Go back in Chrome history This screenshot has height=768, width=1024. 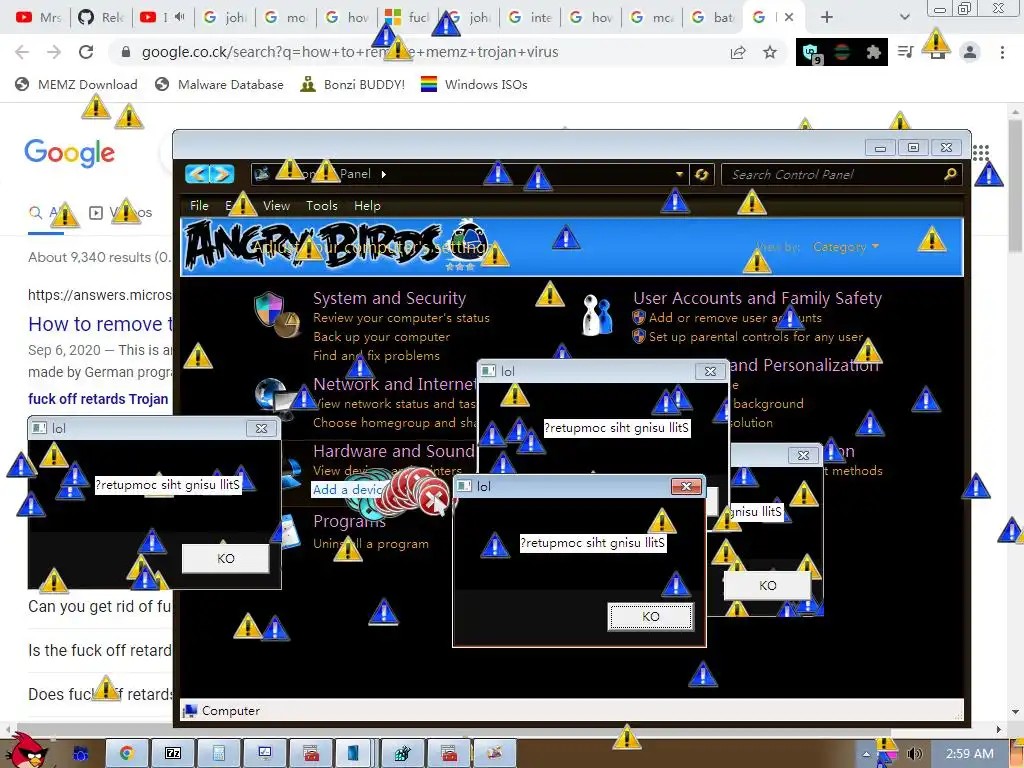[22, 52]
